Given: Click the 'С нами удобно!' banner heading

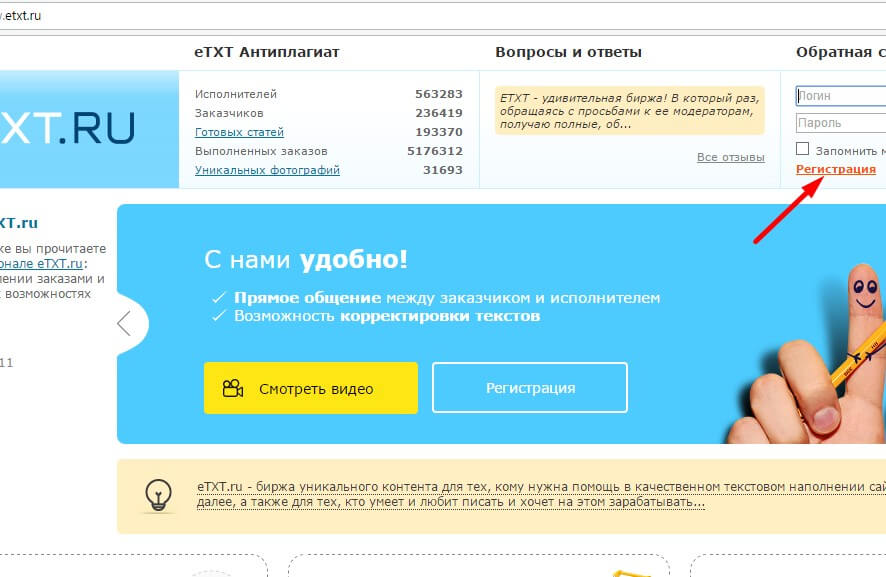Looking at the screenshot, I should (x=306, y=259).
